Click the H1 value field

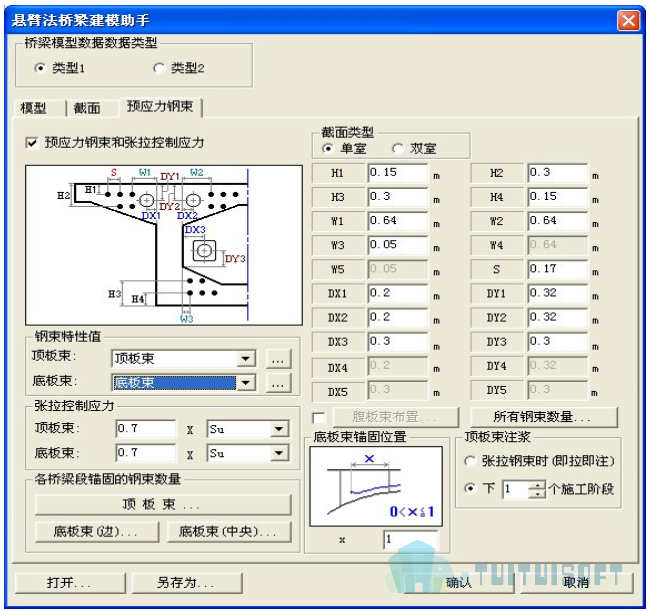398,173
